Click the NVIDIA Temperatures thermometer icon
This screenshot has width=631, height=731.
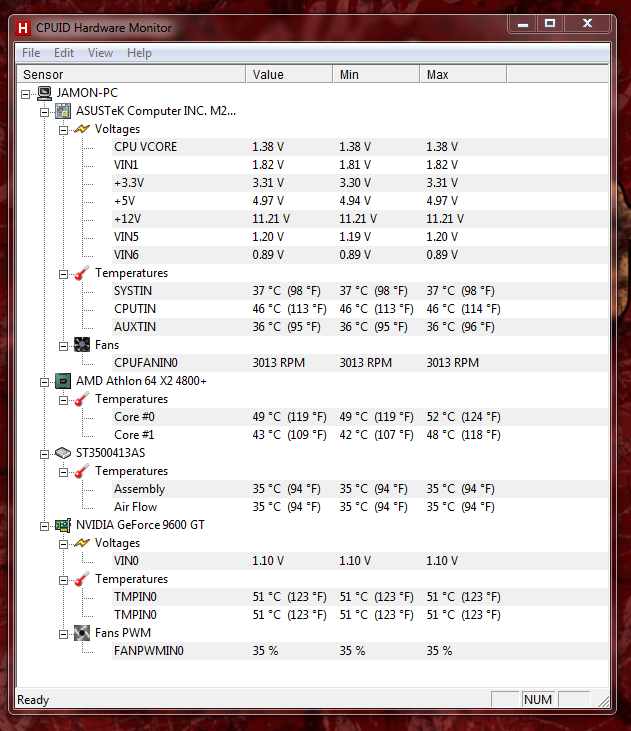pos(82,579)
